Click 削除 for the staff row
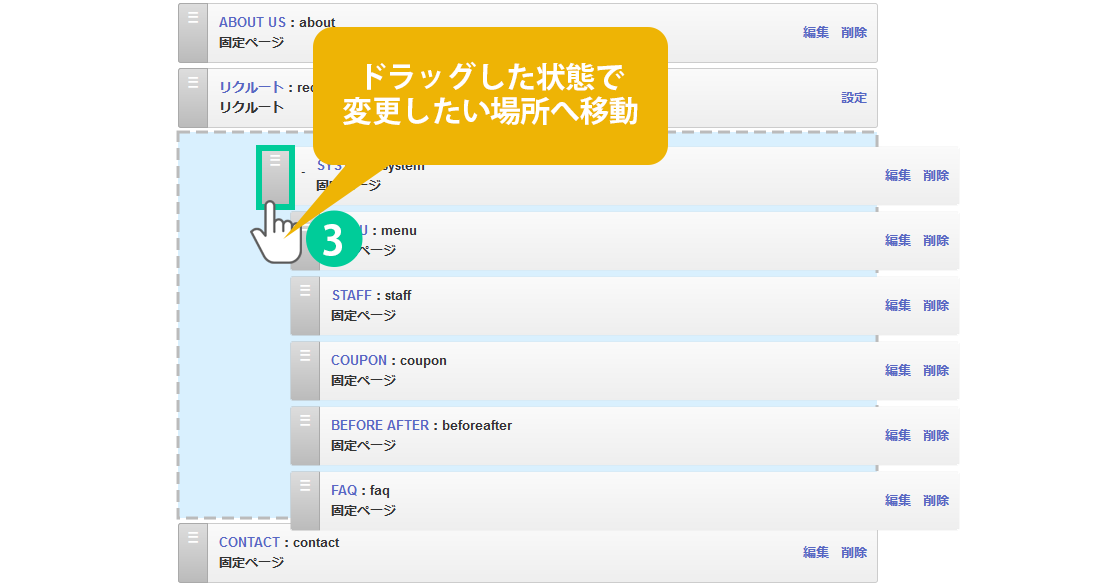The width and height of the screenshot is (1100, 584). coord(936,305)
